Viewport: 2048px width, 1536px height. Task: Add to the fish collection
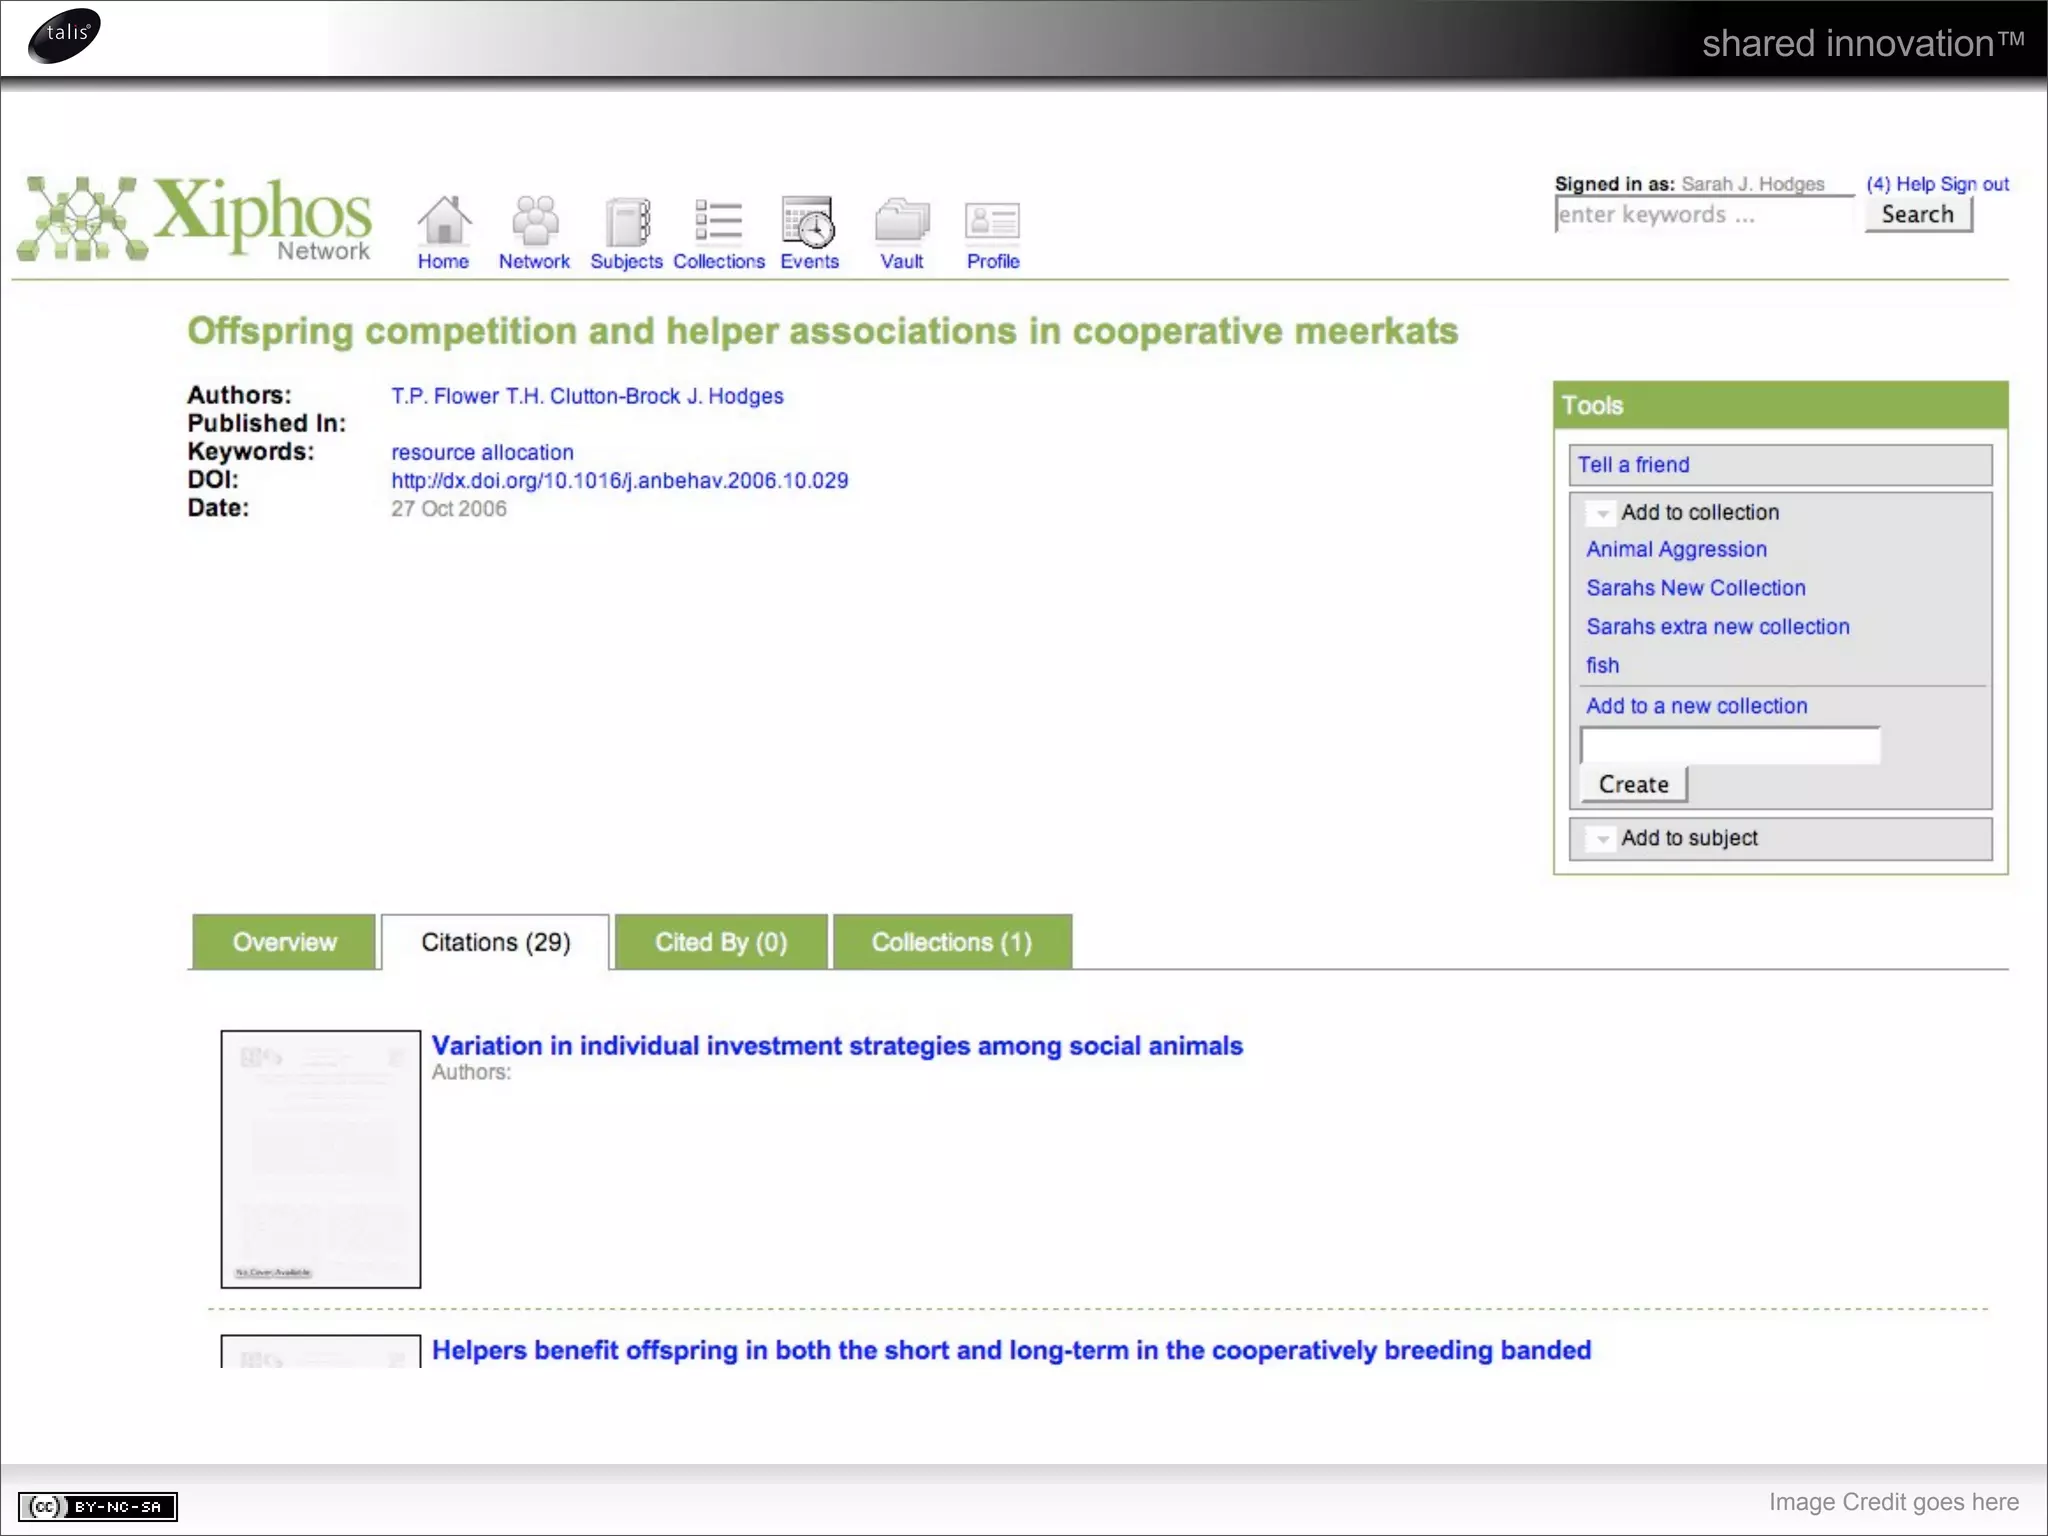point(1602,665)
